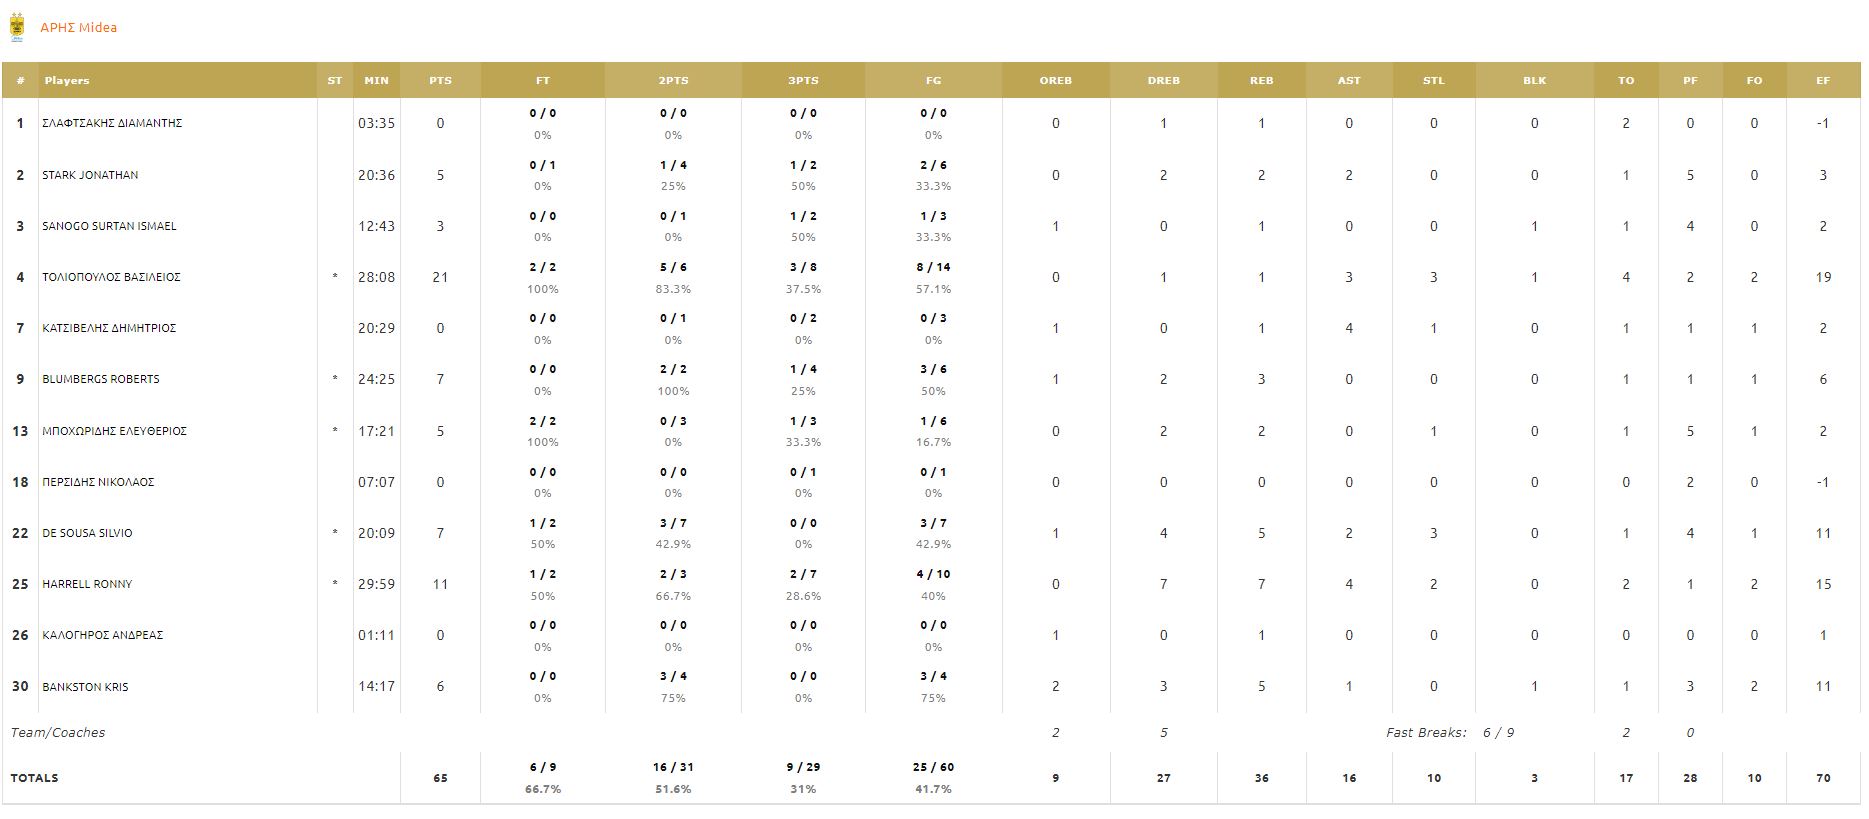
Task: Open player STARK JONATHAN
Action: pyautogui.click(x=90, y=175)
